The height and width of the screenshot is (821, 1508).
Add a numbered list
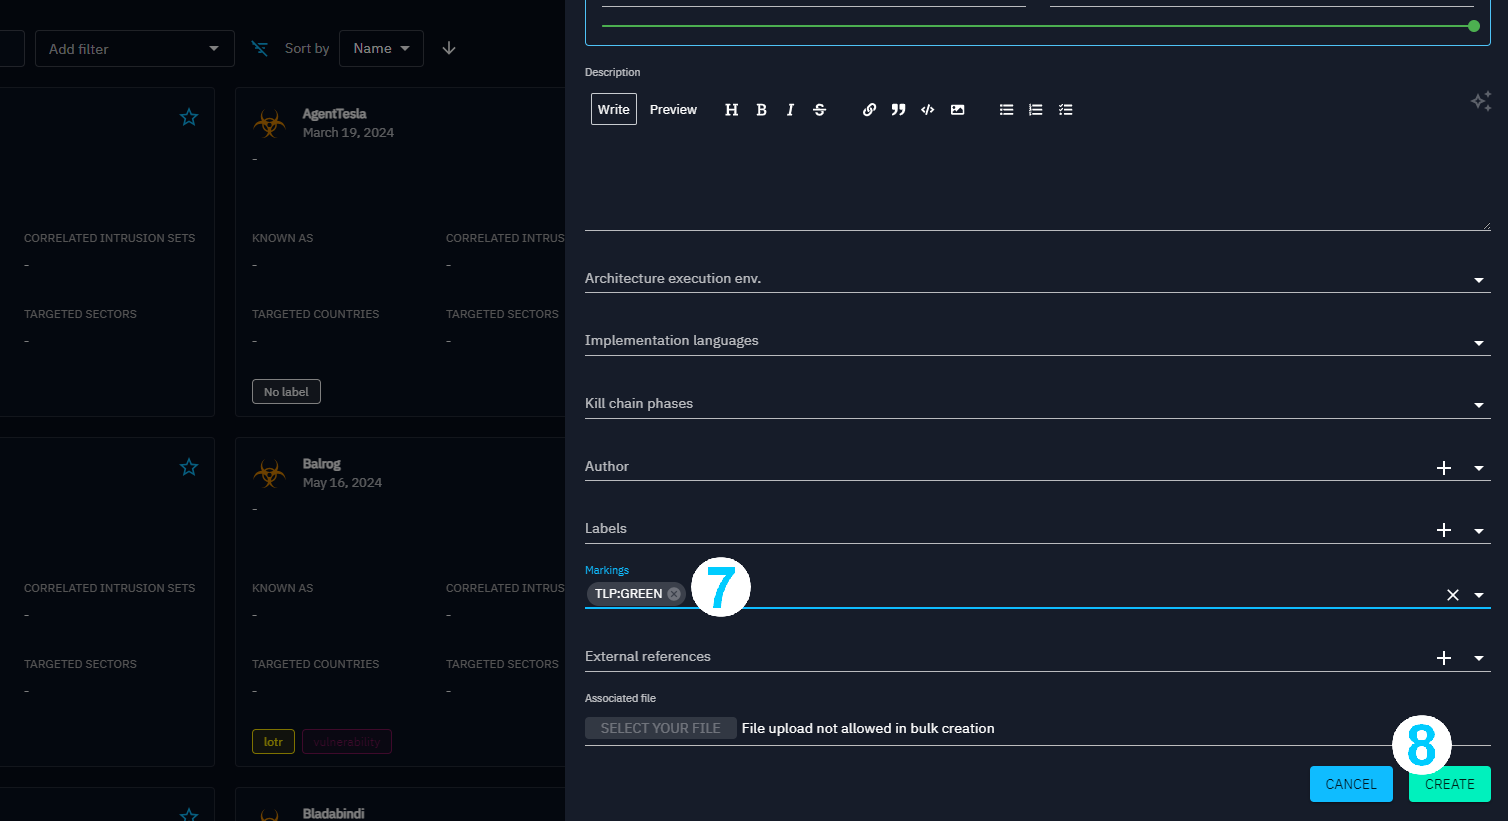tap(1035, 110)
